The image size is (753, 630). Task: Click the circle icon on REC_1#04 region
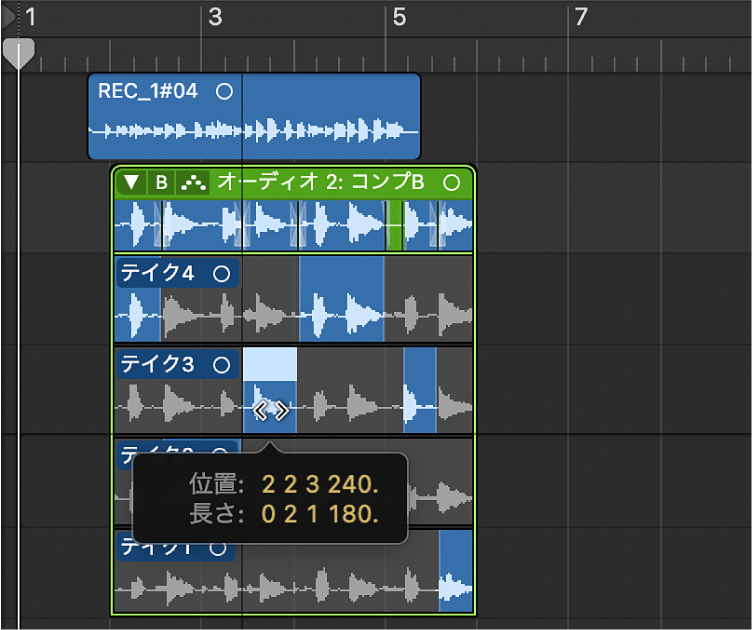tap(224, 91)
